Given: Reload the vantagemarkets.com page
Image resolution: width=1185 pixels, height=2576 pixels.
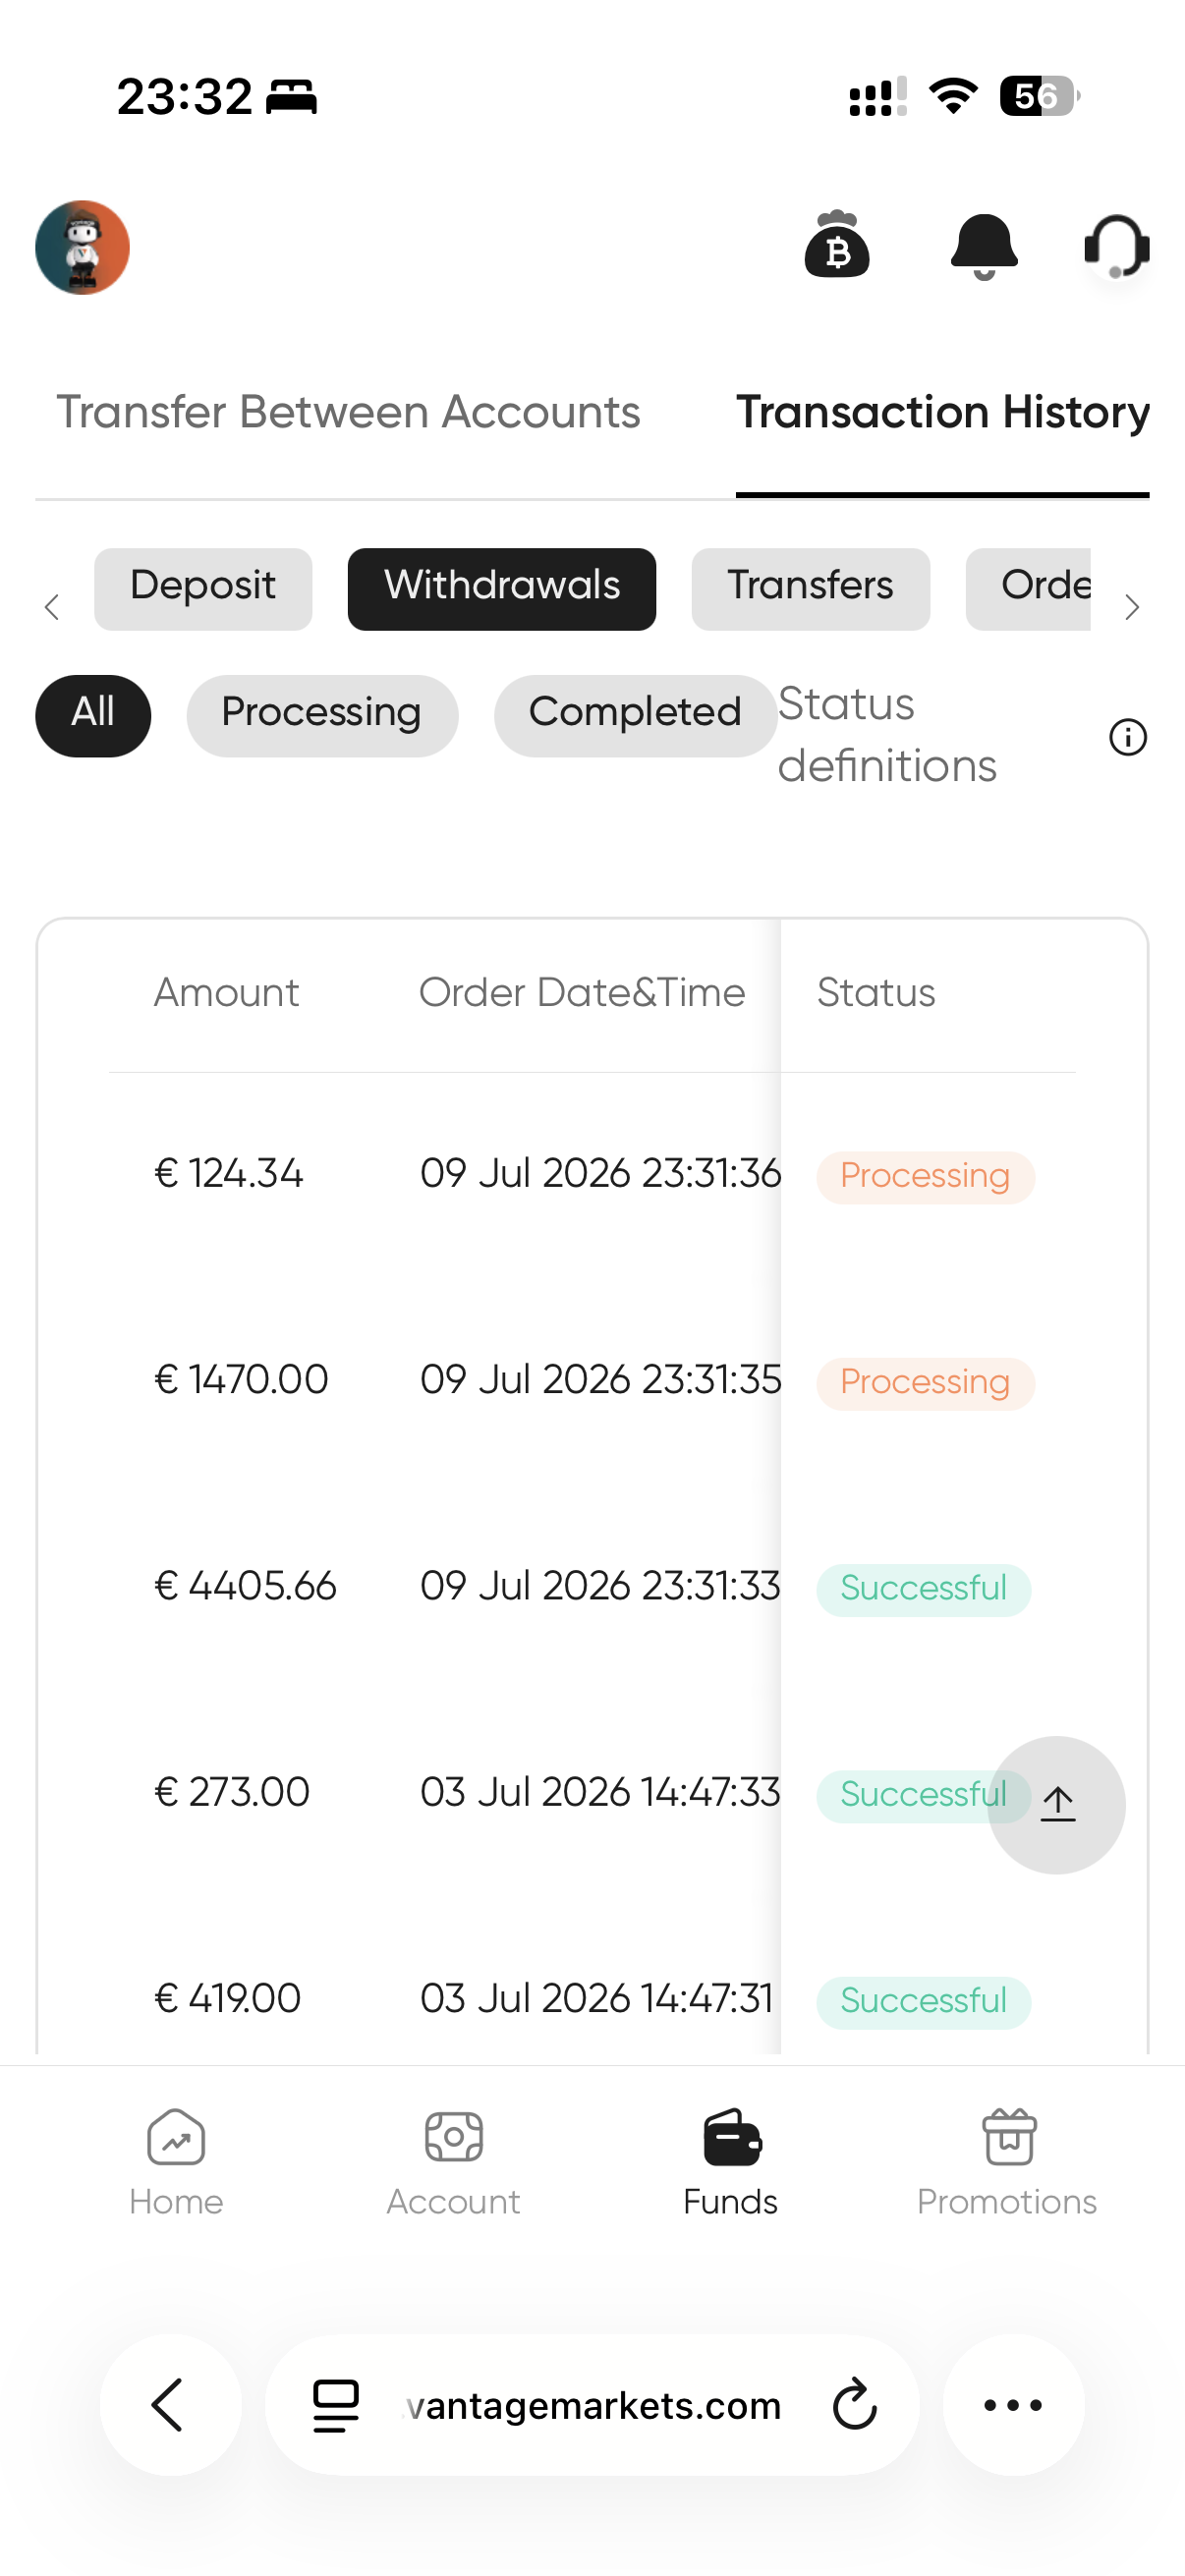Looking at the screenshot, I should click(x=855, y=2404).
